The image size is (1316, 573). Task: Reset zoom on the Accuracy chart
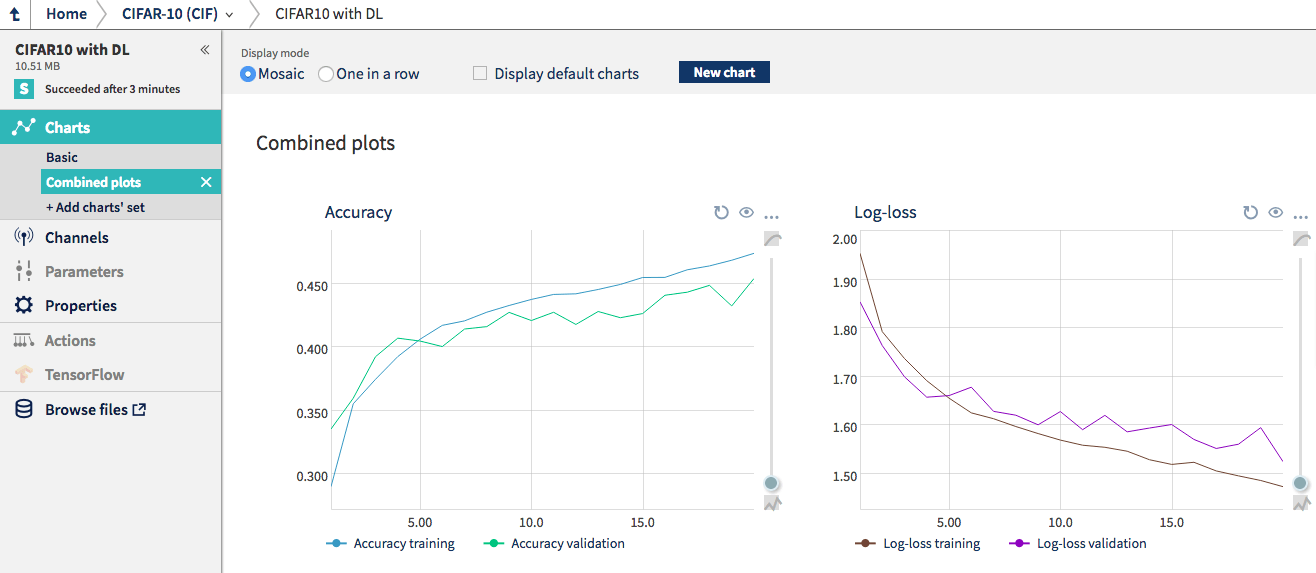click(721, 212)
